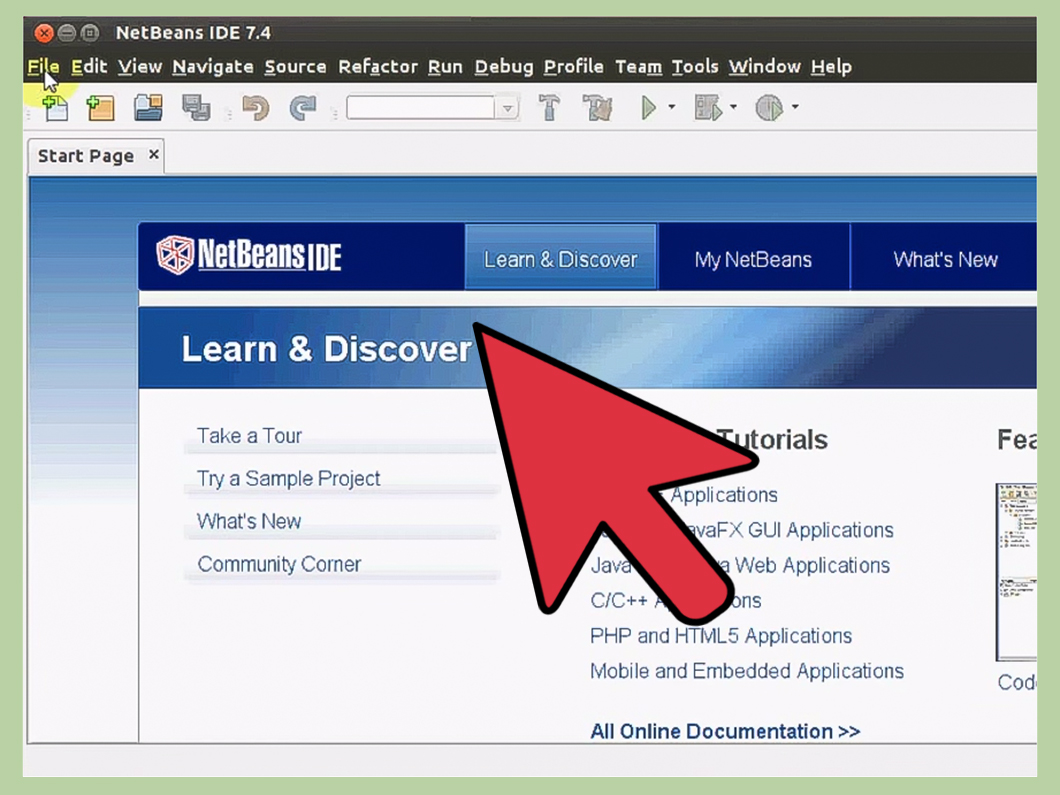This screenshot has height=795, width=1060.
Task: Open the Source menu
Action: [295, 66]
